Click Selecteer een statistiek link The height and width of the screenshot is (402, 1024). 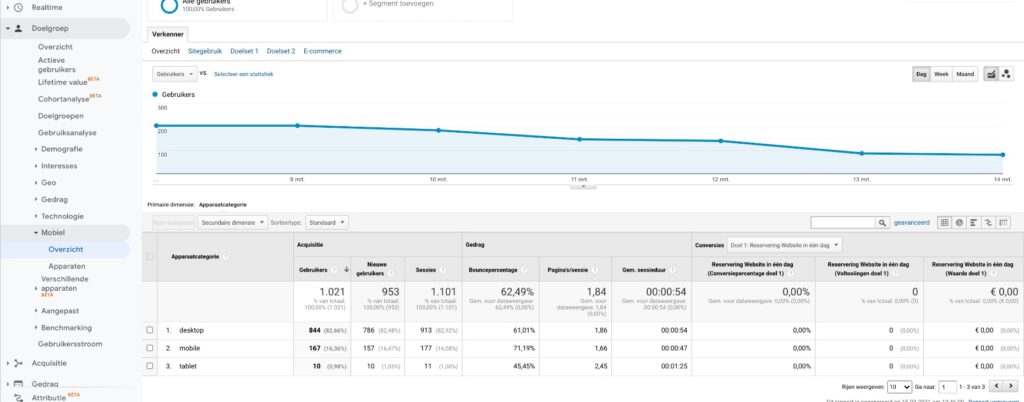click(244, 74)
